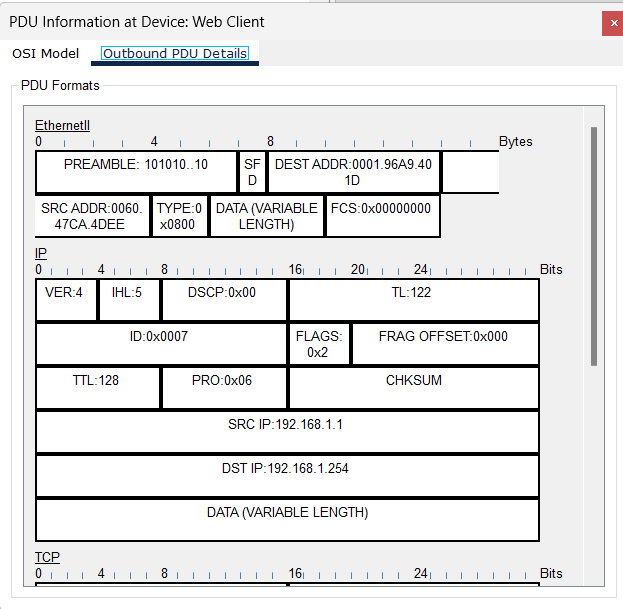This screenshot has width=623, height=609.
Task: Click the FRAG OFFSET:0x000 field
Action: click(445, 344)
